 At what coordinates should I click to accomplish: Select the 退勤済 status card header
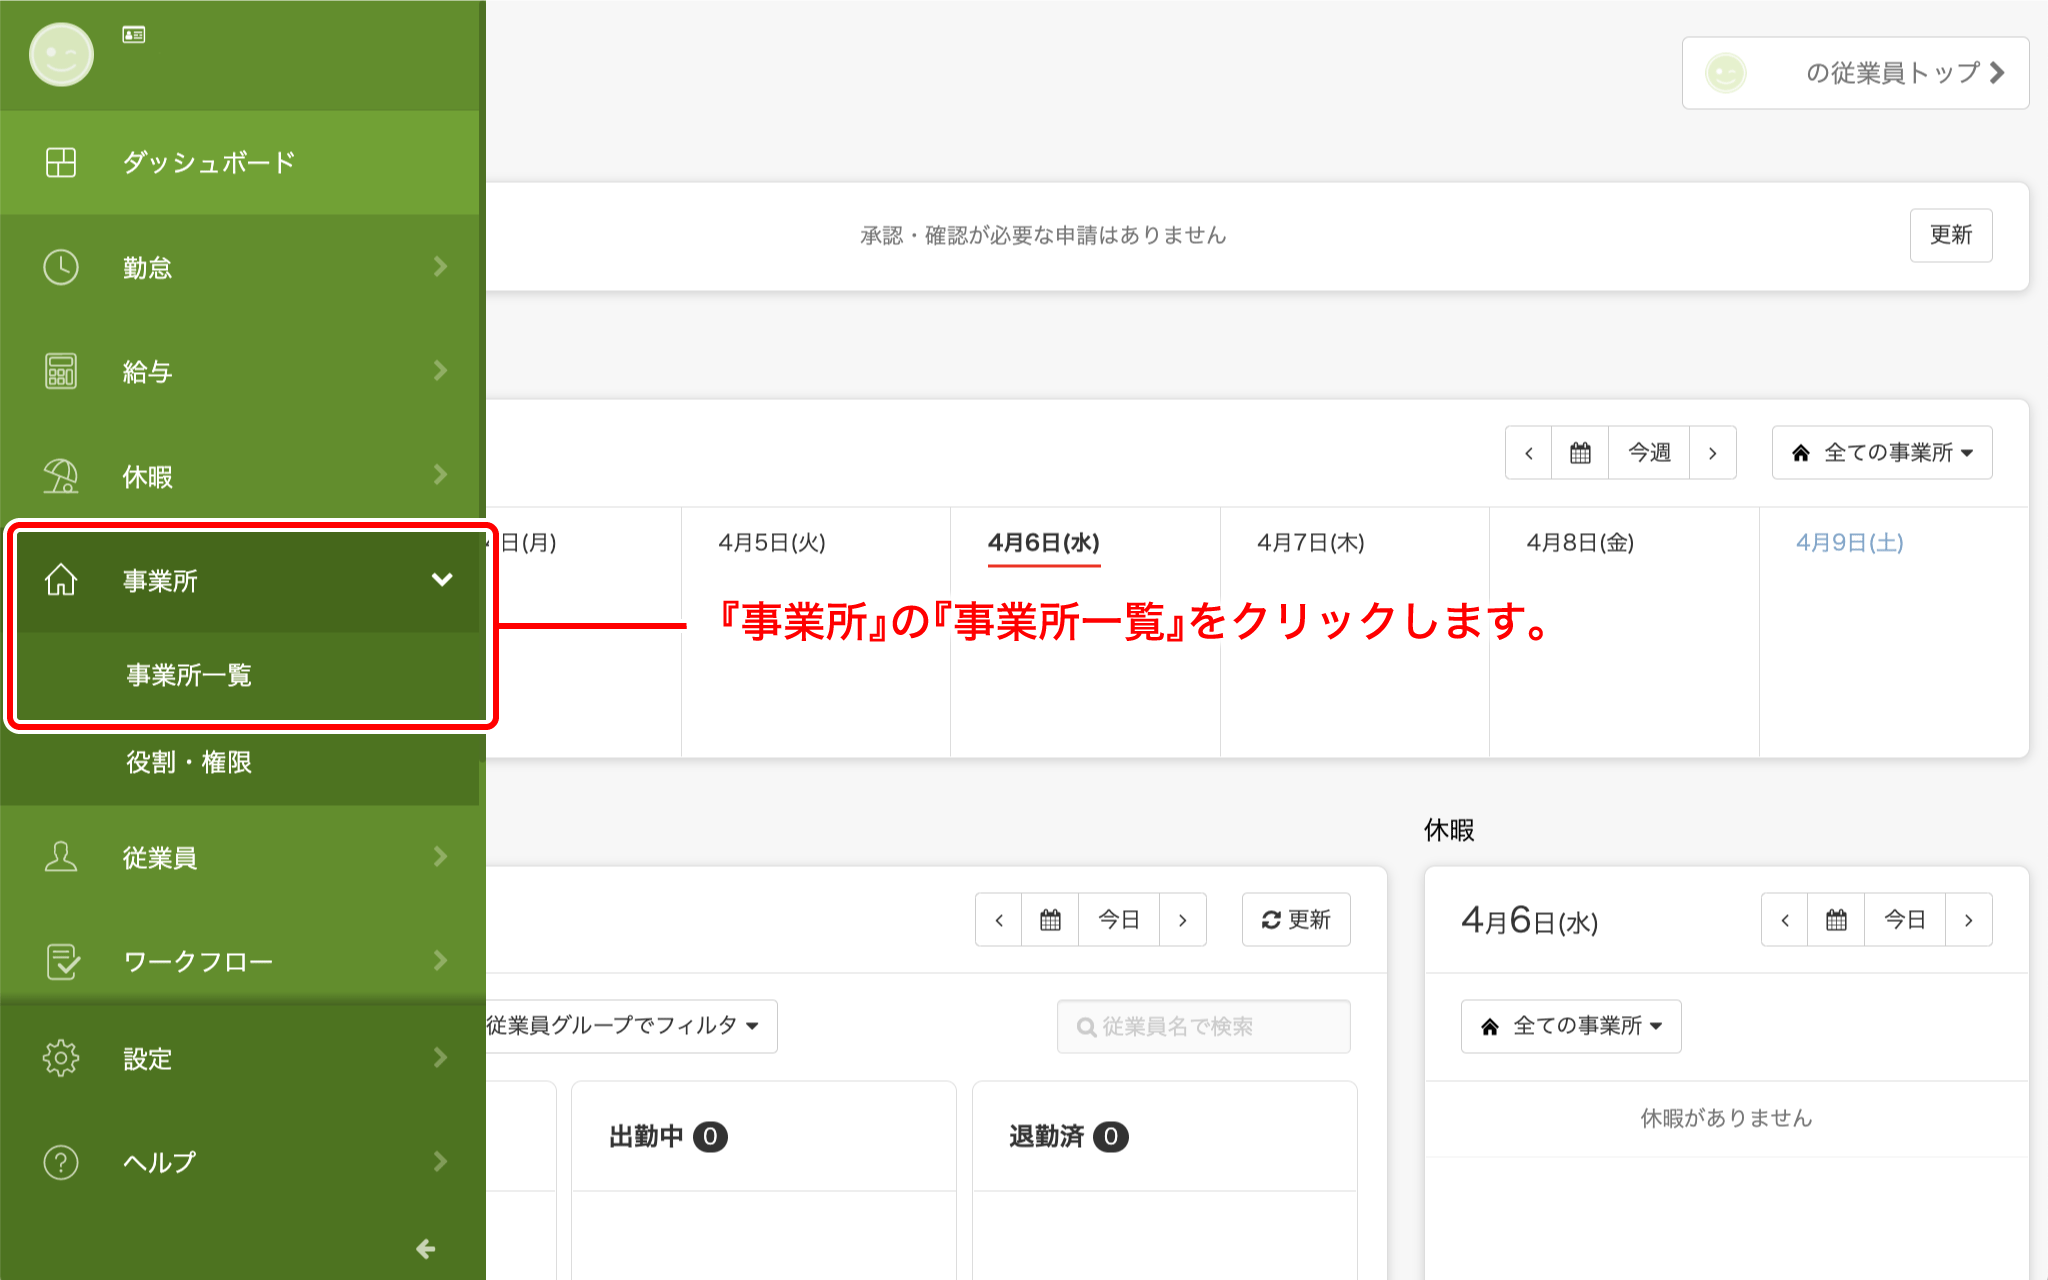(x=1165, y=1137)
